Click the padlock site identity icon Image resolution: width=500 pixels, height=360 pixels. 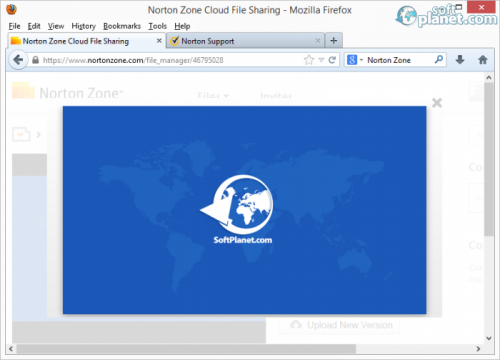click(35, 60)
